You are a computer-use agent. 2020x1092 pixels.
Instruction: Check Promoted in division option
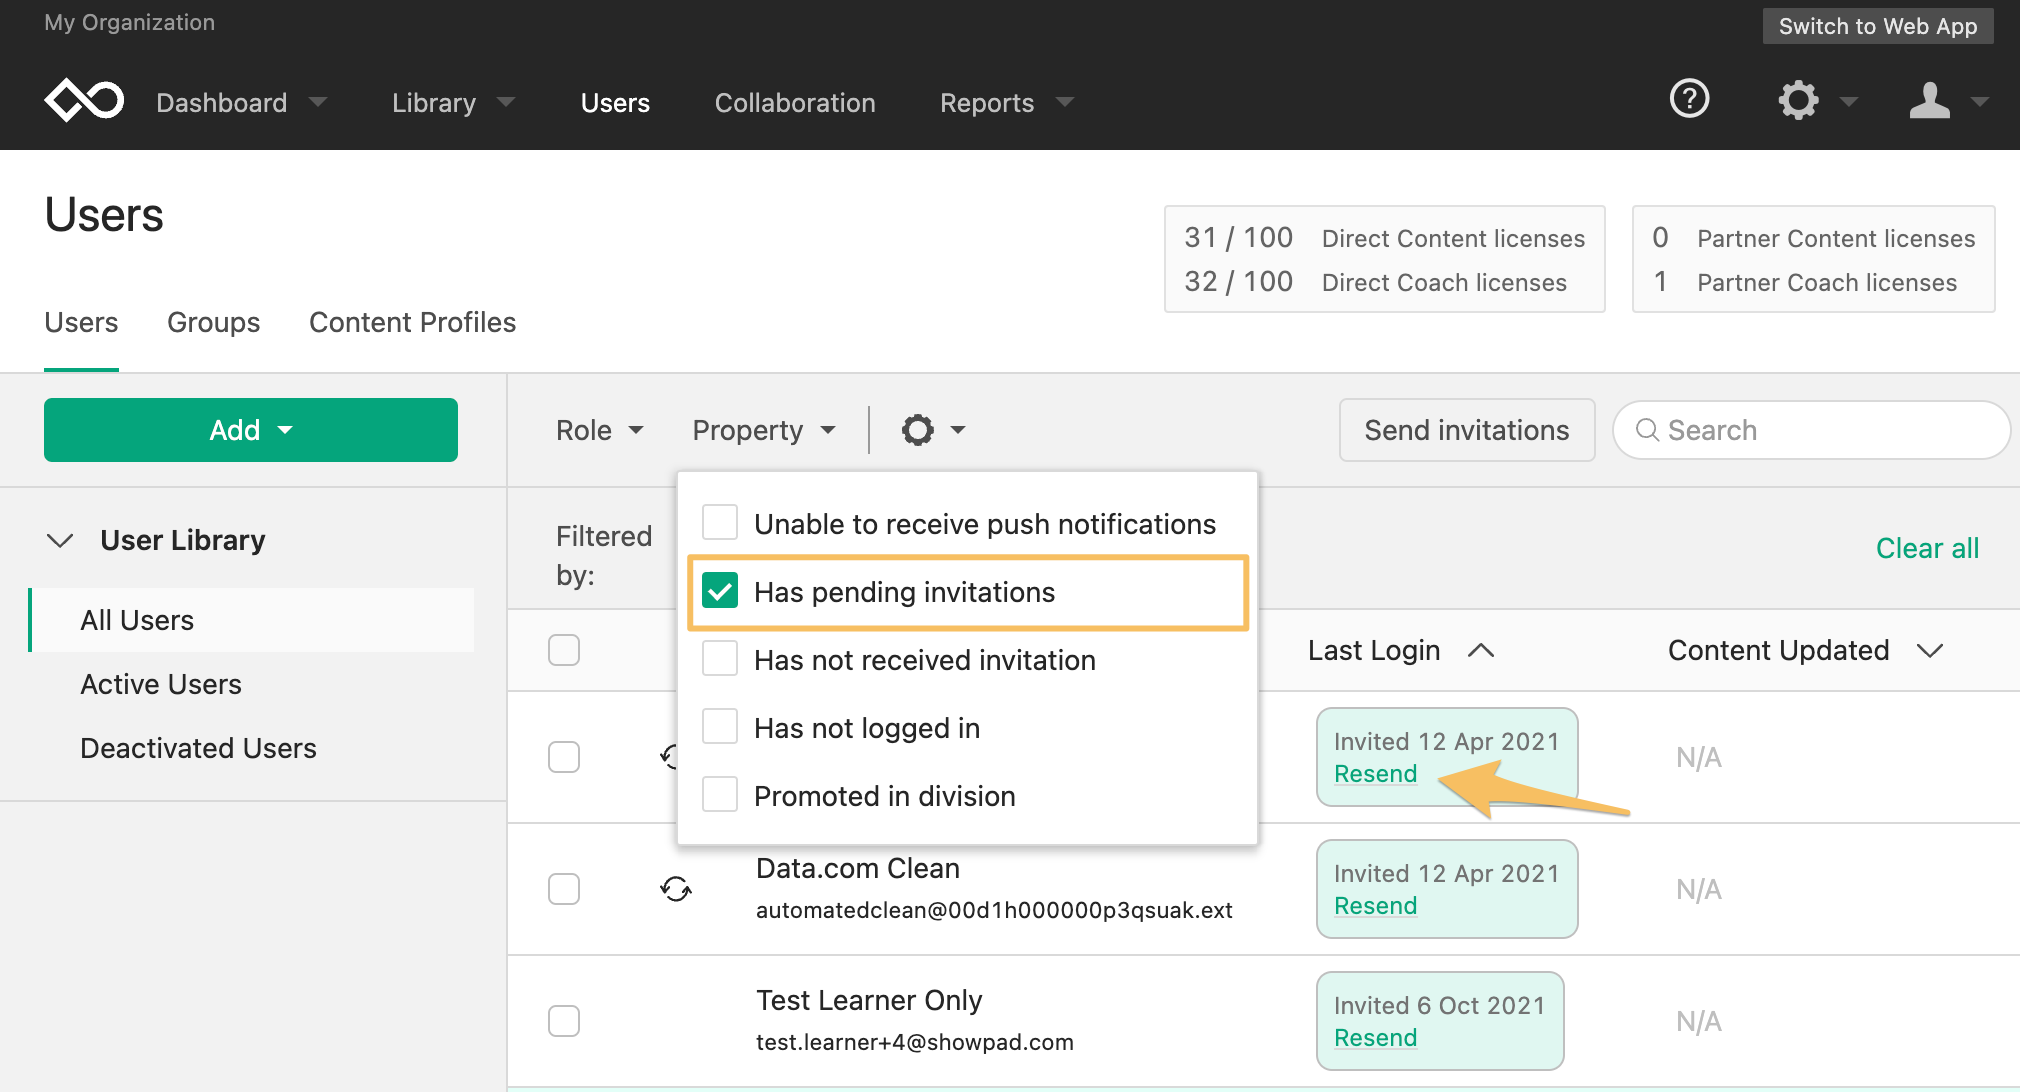tap(720, 795)
